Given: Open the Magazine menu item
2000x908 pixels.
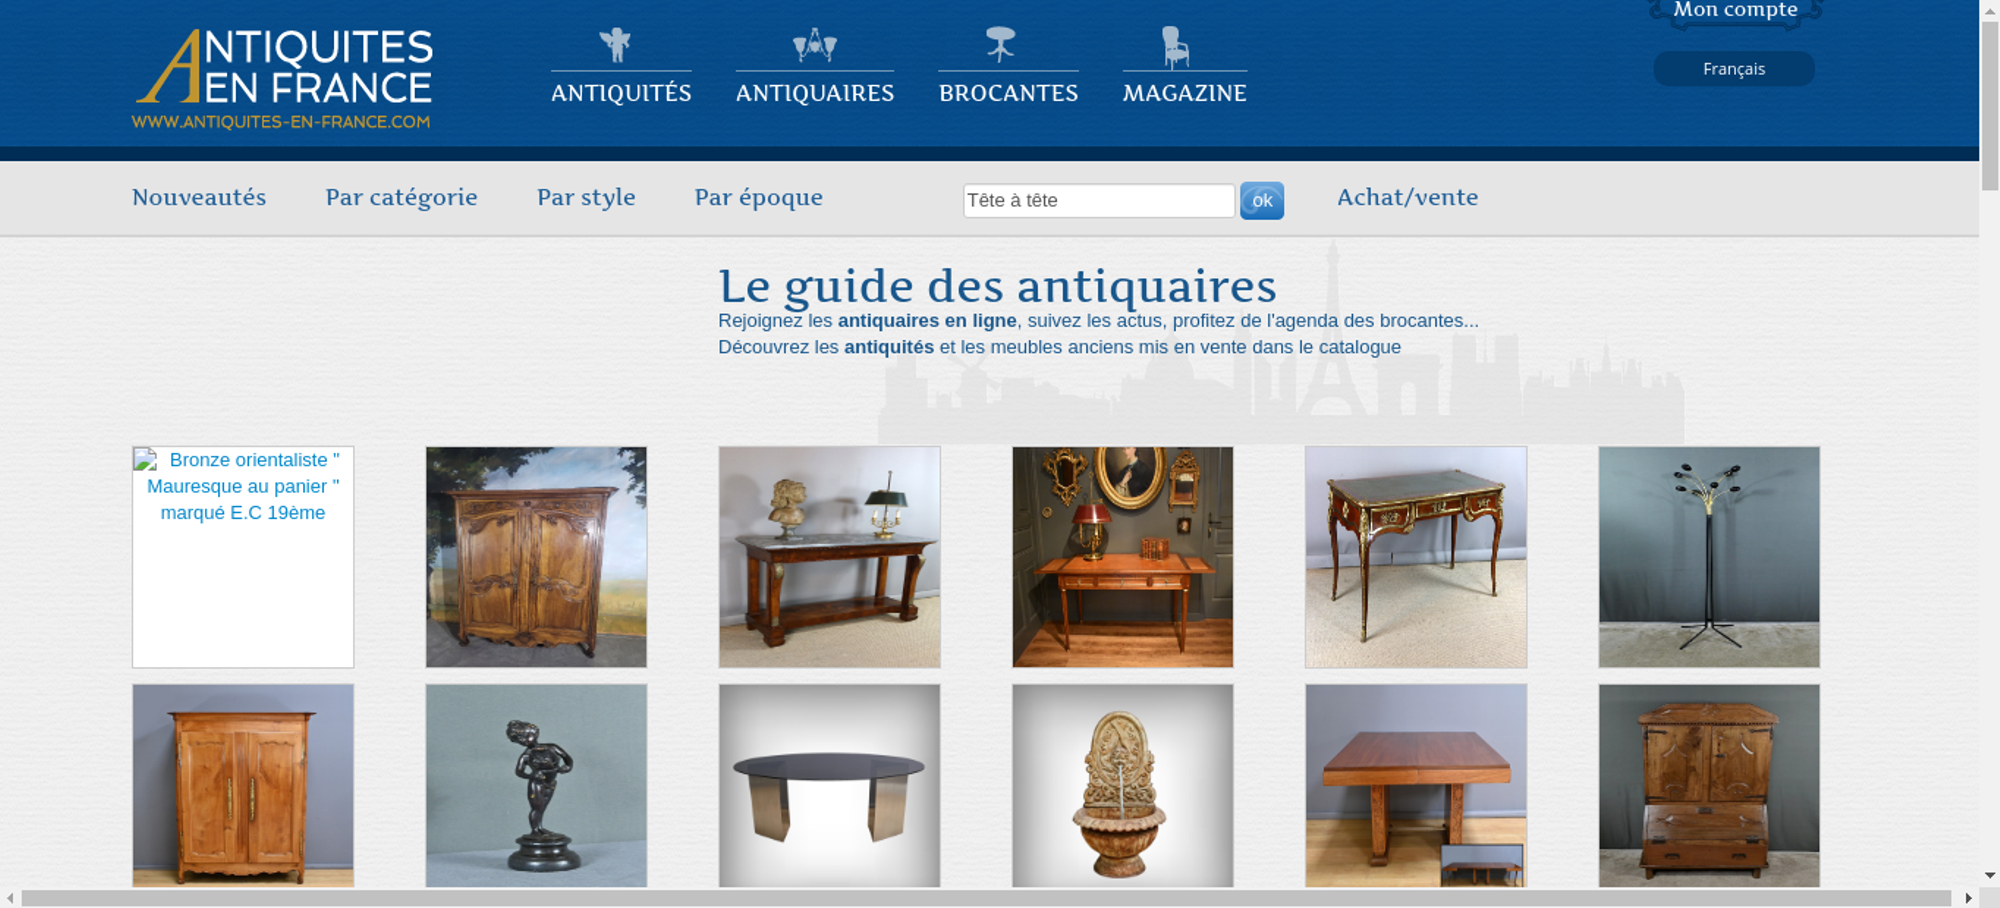Looking at the screenshot, I should 1185,93.
